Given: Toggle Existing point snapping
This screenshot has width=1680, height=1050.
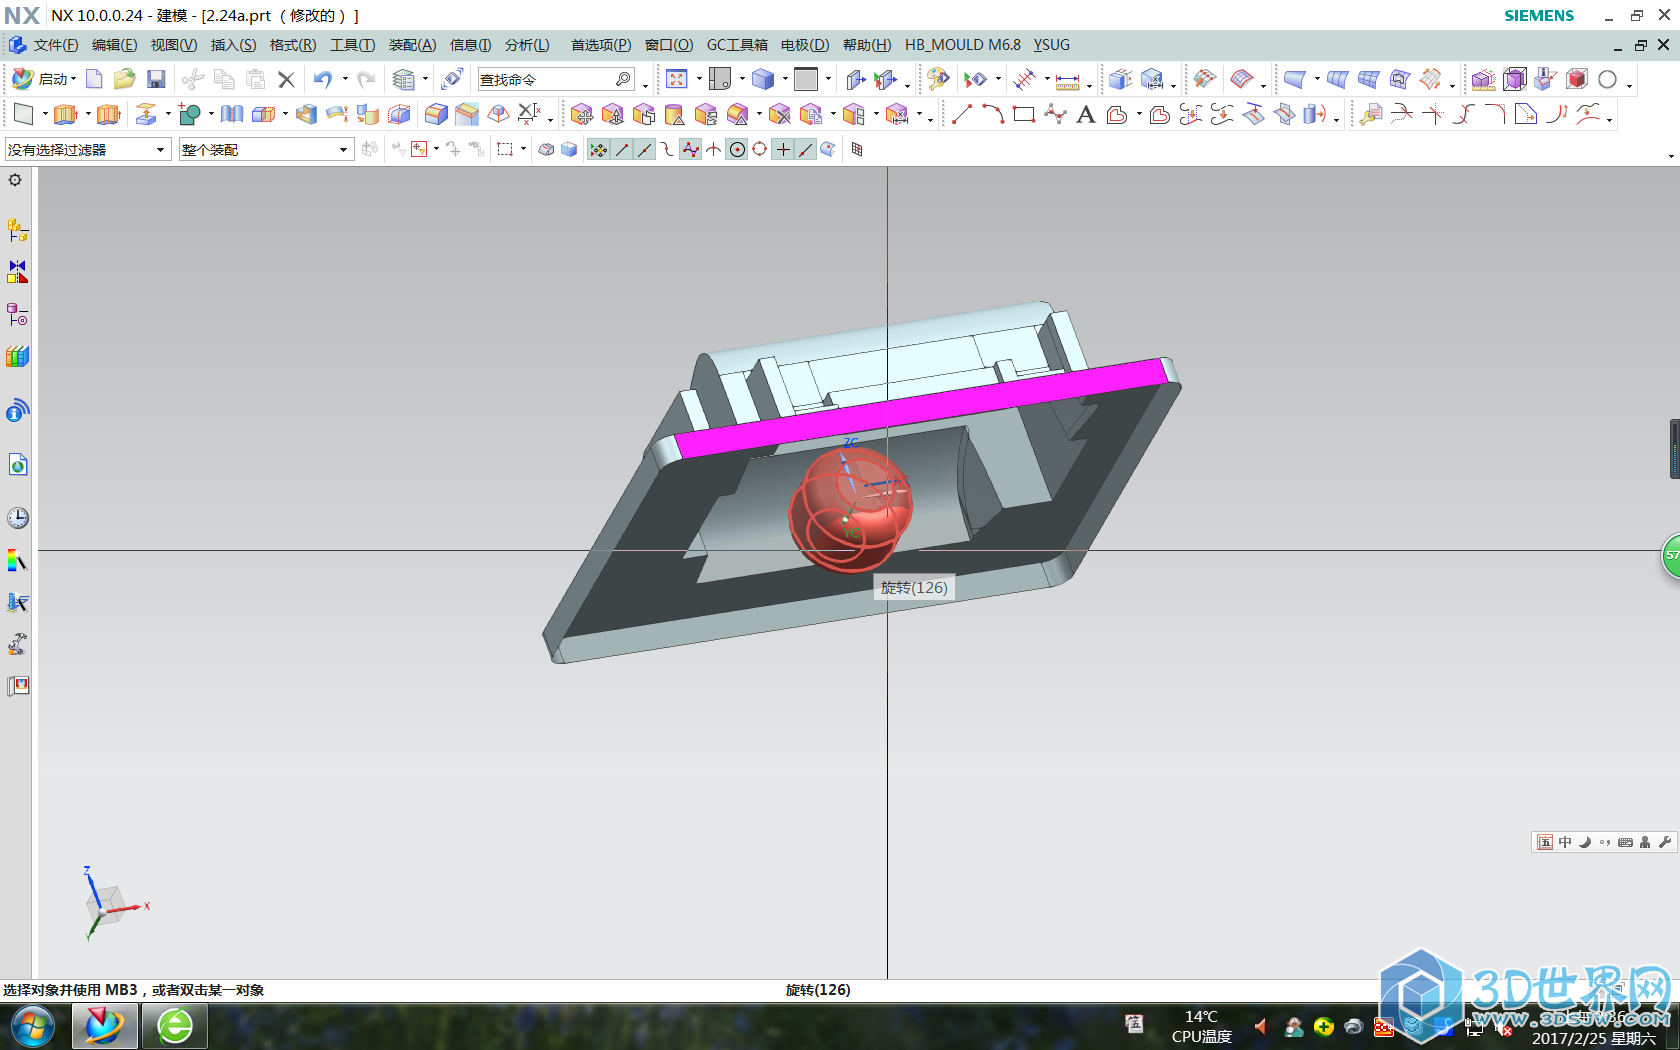Looking at the screenshot, I should point(783,150).
